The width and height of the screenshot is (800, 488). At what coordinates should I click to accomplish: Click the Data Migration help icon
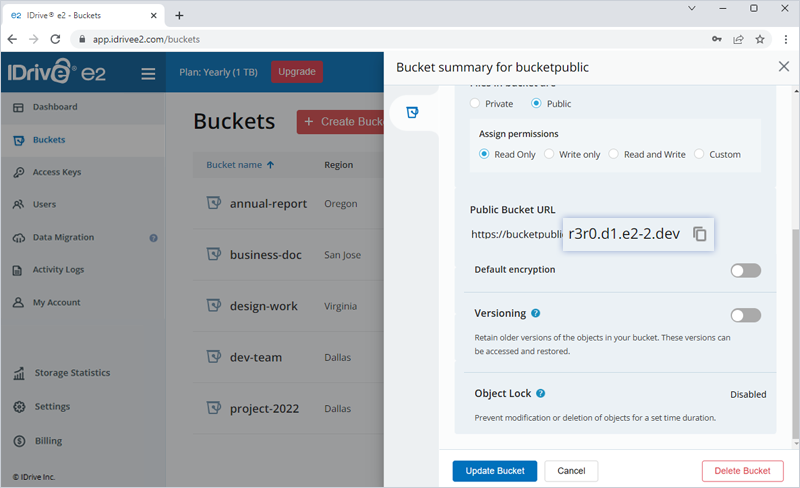[153, 238]
